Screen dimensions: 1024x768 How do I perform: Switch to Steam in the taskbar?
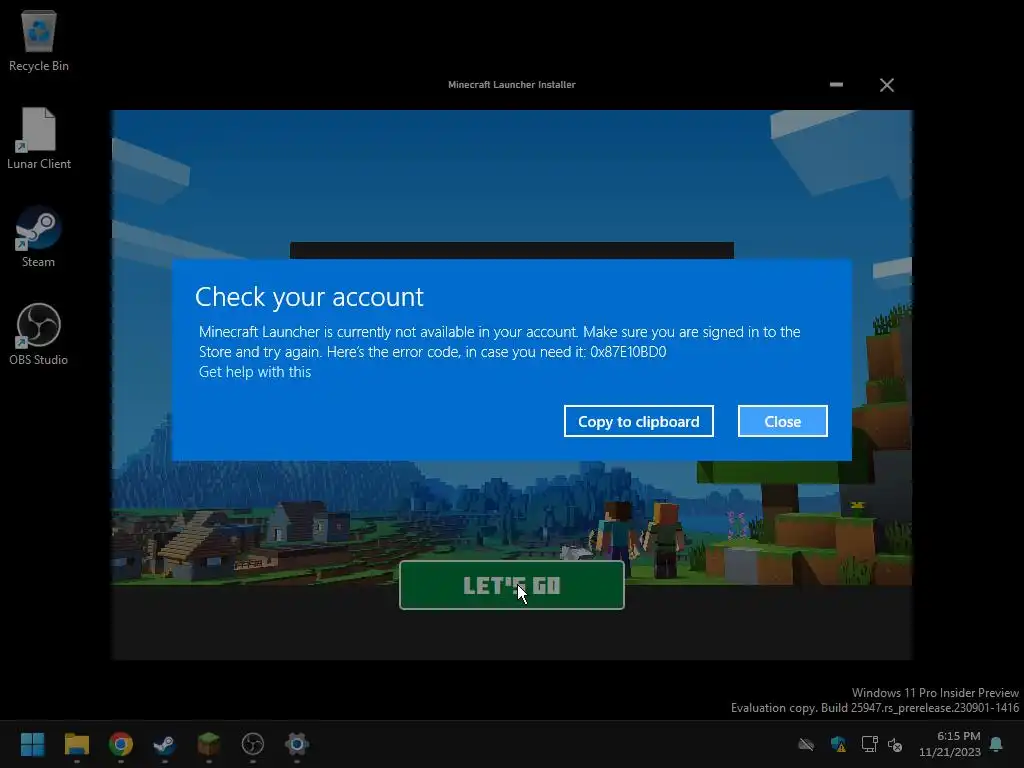[x=165, y=744]
